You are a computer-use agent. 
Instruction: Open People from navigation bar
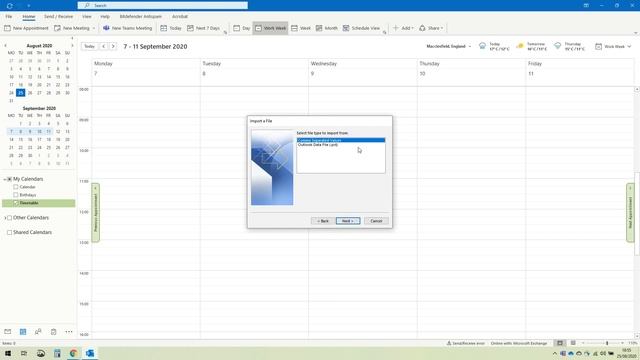click(38, 332)
